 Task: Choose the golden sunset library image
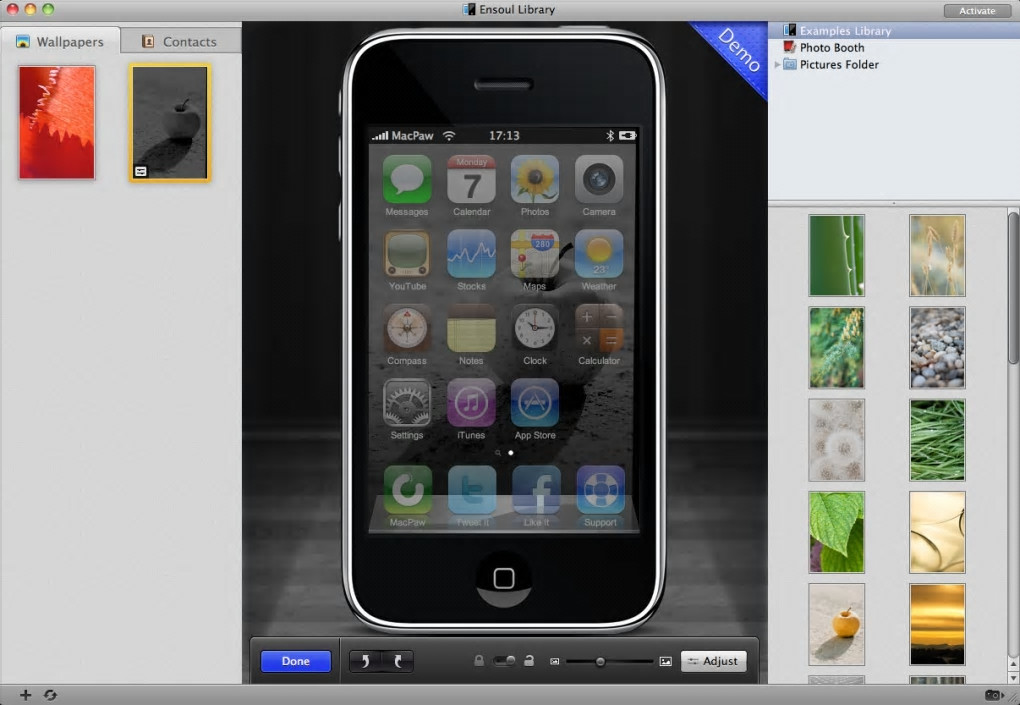(x=937, y=624)
